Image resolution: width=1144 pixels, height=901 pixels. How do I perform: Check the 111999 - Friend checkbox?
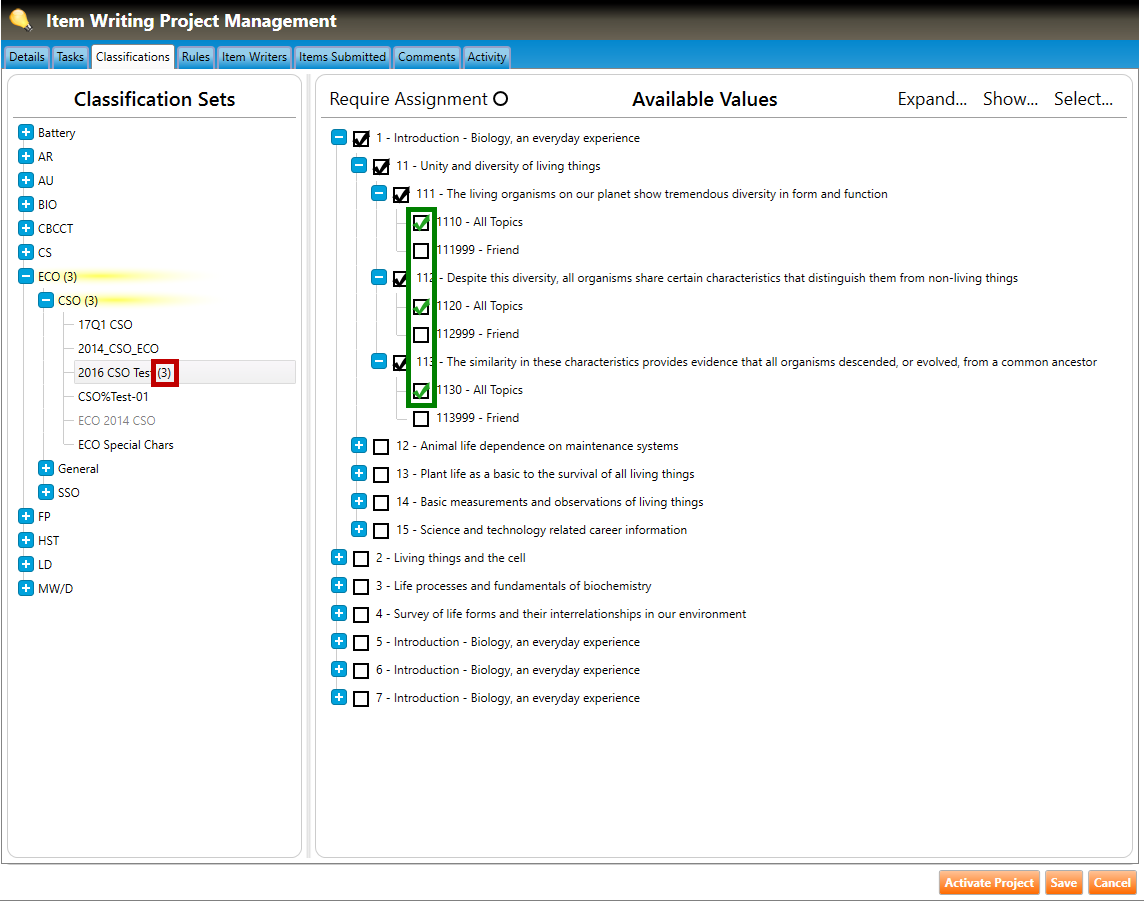(421, 251)
